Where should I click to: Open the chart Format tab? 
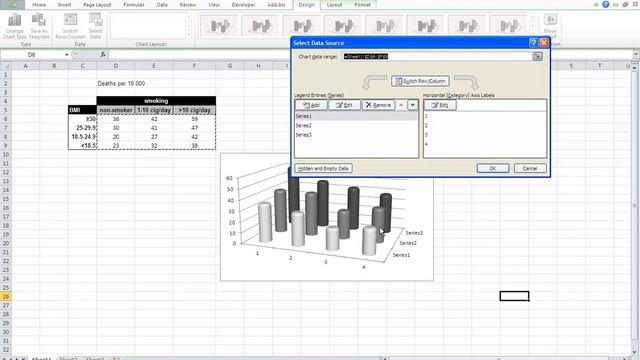[x=362, y=5]
